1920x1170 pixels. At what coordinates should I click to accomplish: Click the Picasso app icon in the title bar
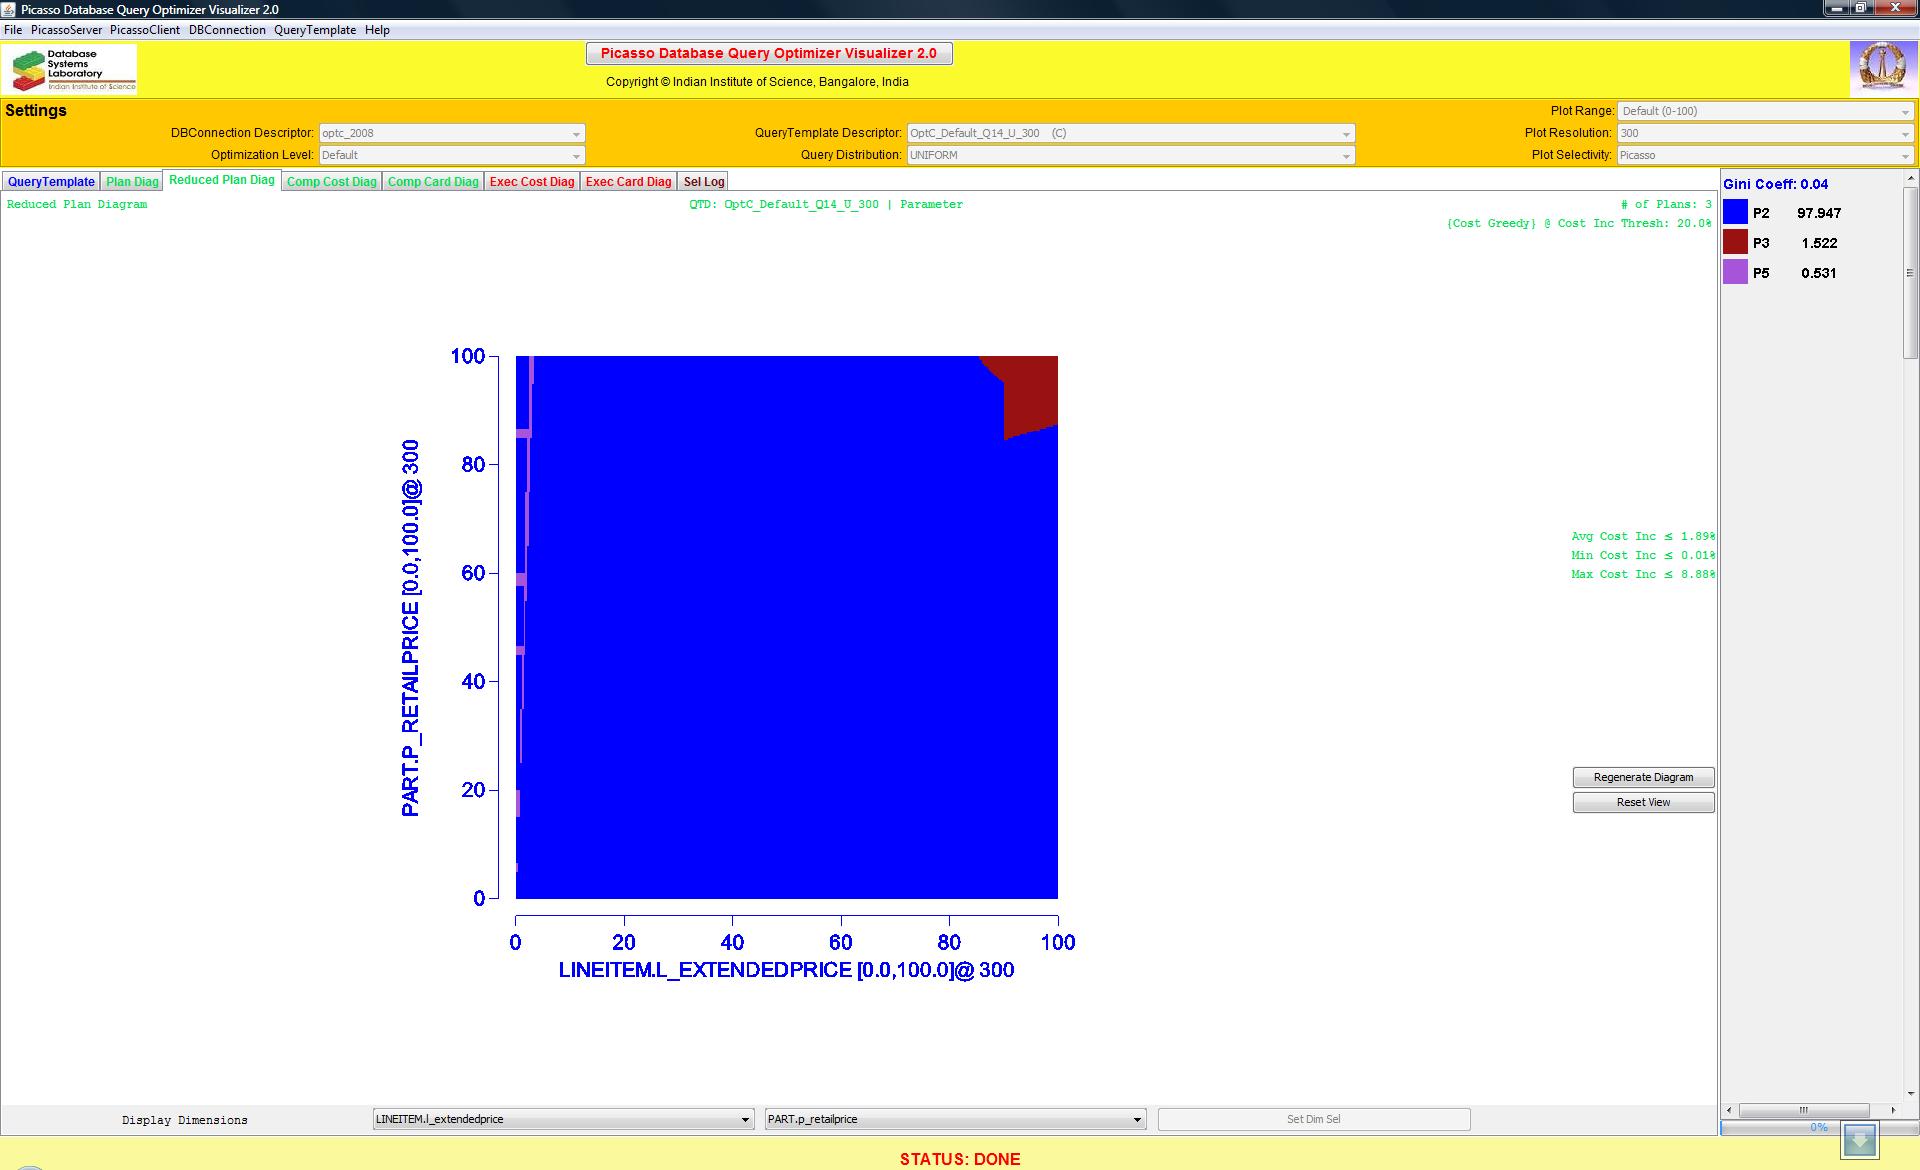point(10,9)
